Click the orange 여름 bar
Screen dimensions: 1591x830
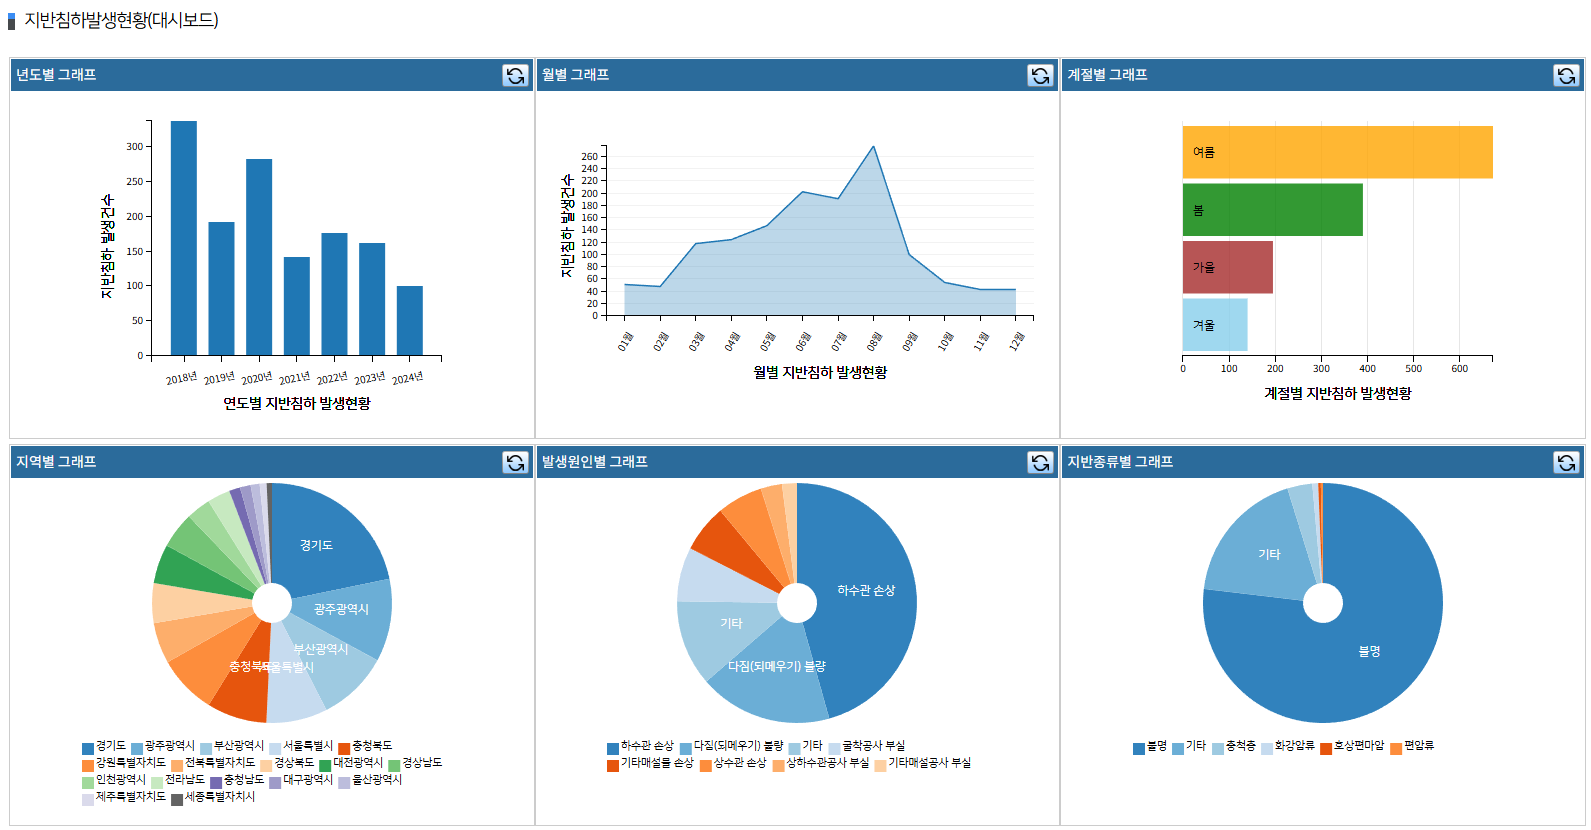1337,152
